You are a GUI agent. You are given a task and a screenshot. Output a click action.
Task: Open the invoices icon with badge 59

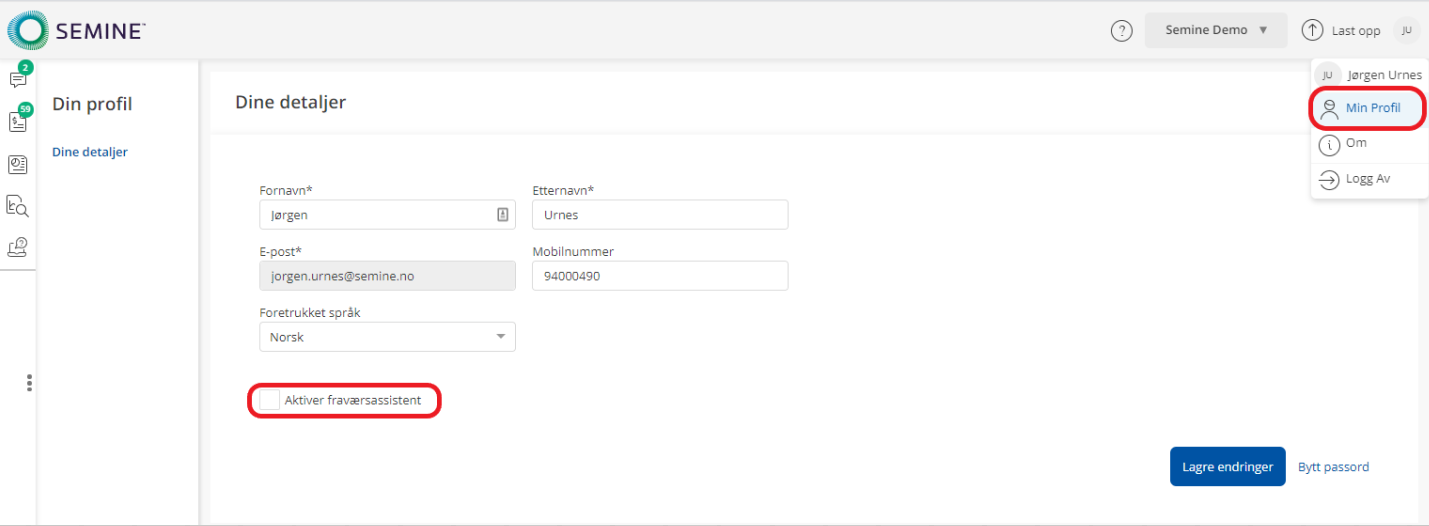pos(17,122)
